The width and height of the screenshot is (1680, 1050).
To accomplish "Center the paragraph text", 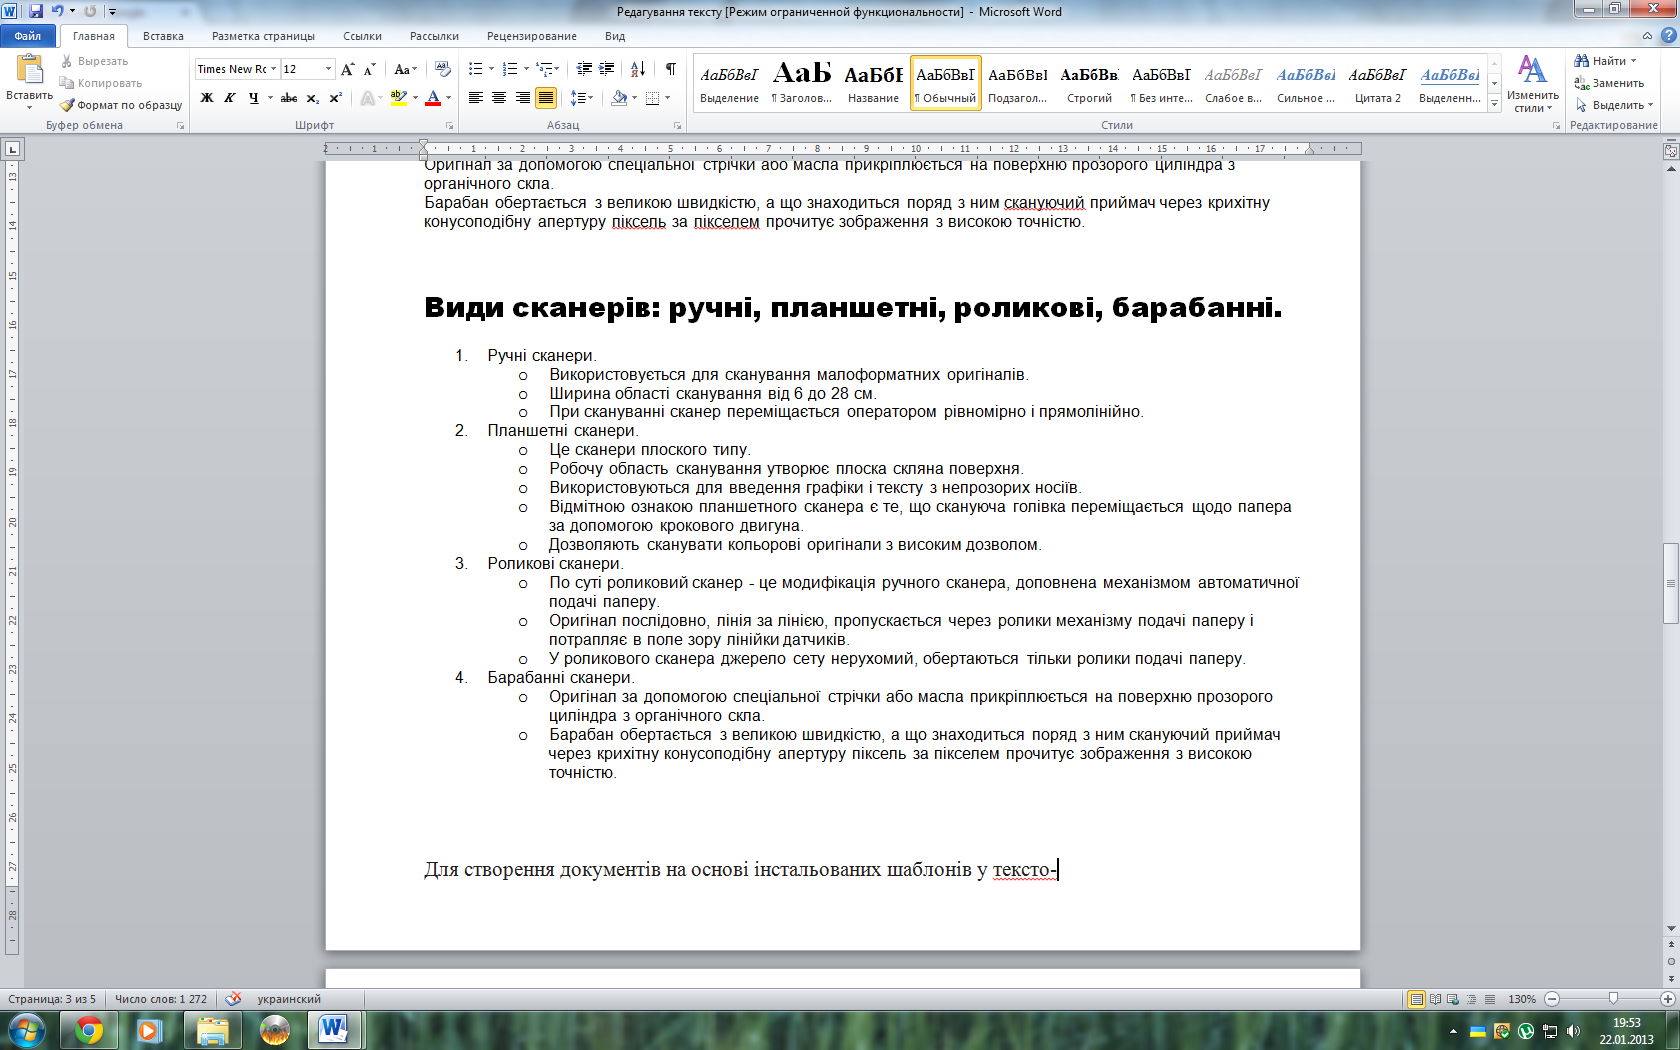I will pyautogui.click(x=499, y=98).
